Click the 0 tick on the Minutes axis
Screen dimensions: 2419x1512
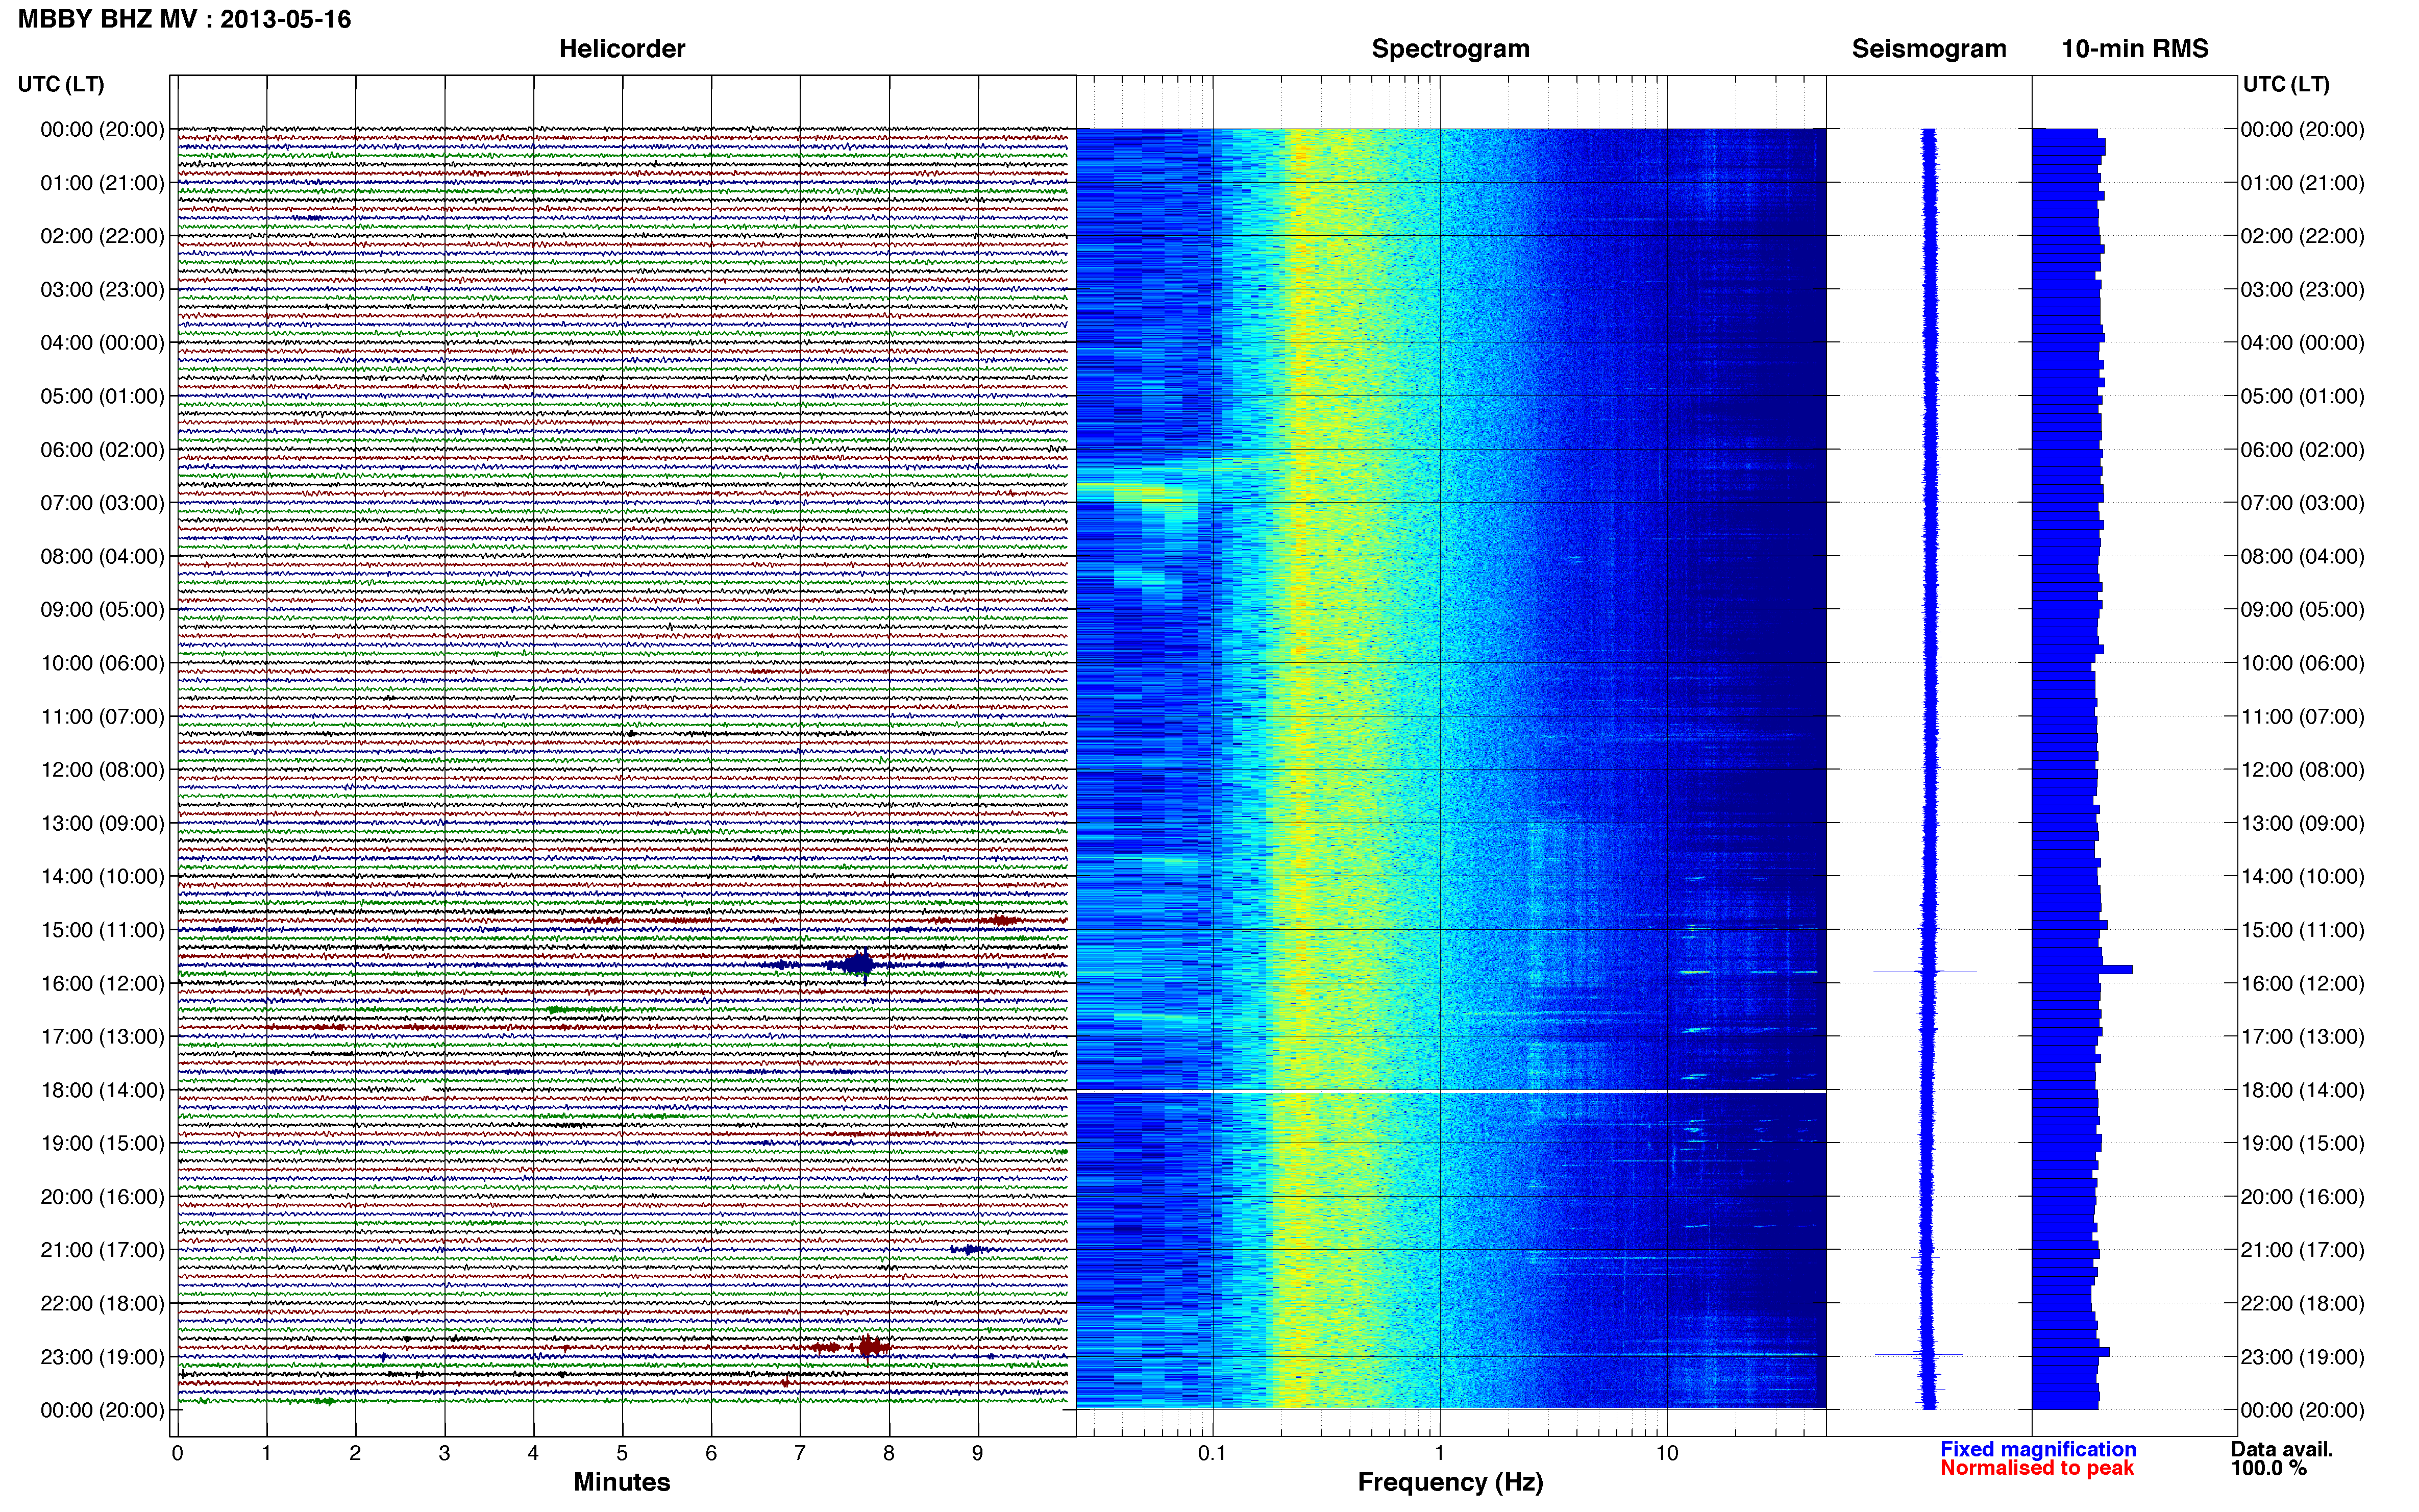click(177, 1453)
